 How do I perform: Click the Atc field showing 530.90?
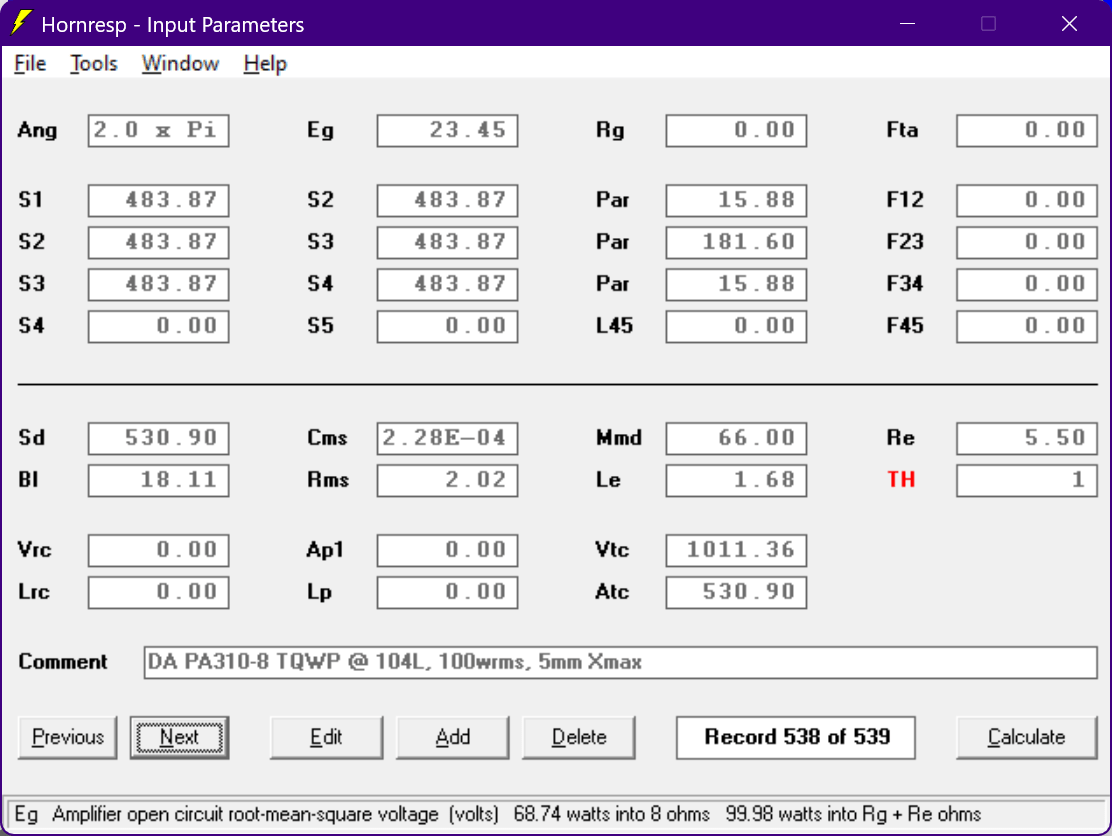736,592
